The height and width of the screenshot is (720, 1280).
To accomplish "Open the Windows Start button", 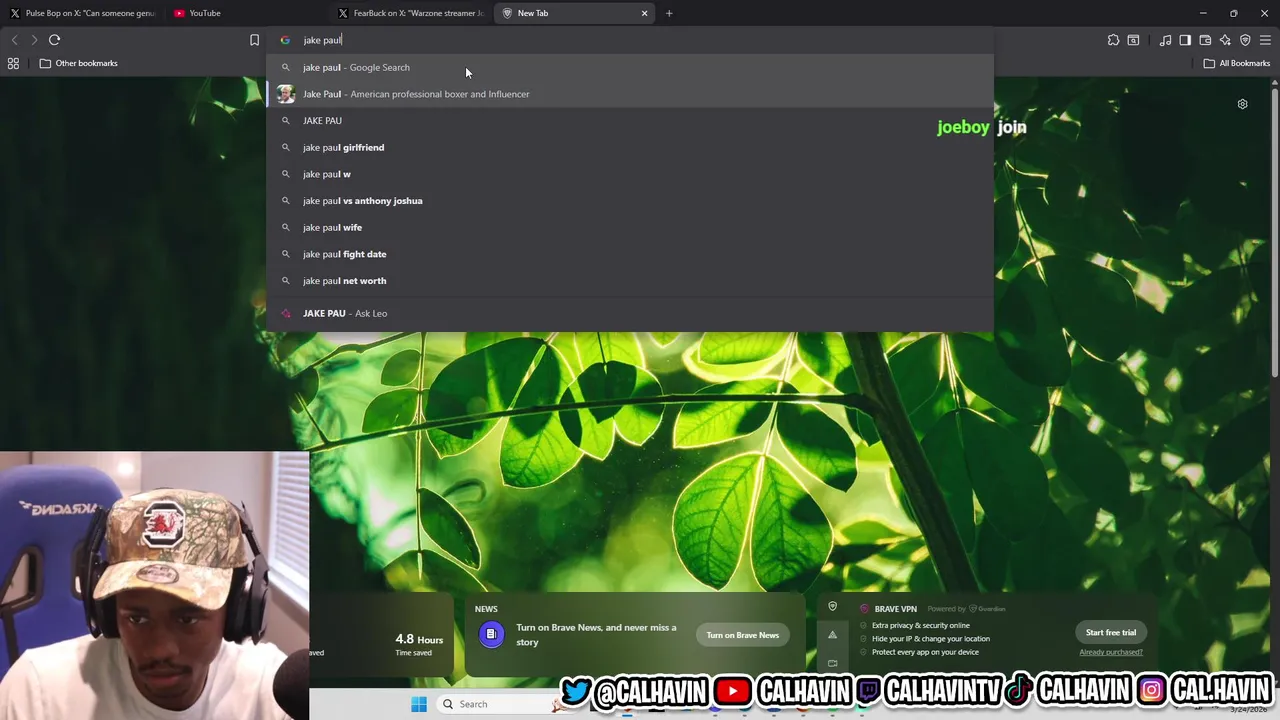I will pyautogui.click(x=419, y=704).
